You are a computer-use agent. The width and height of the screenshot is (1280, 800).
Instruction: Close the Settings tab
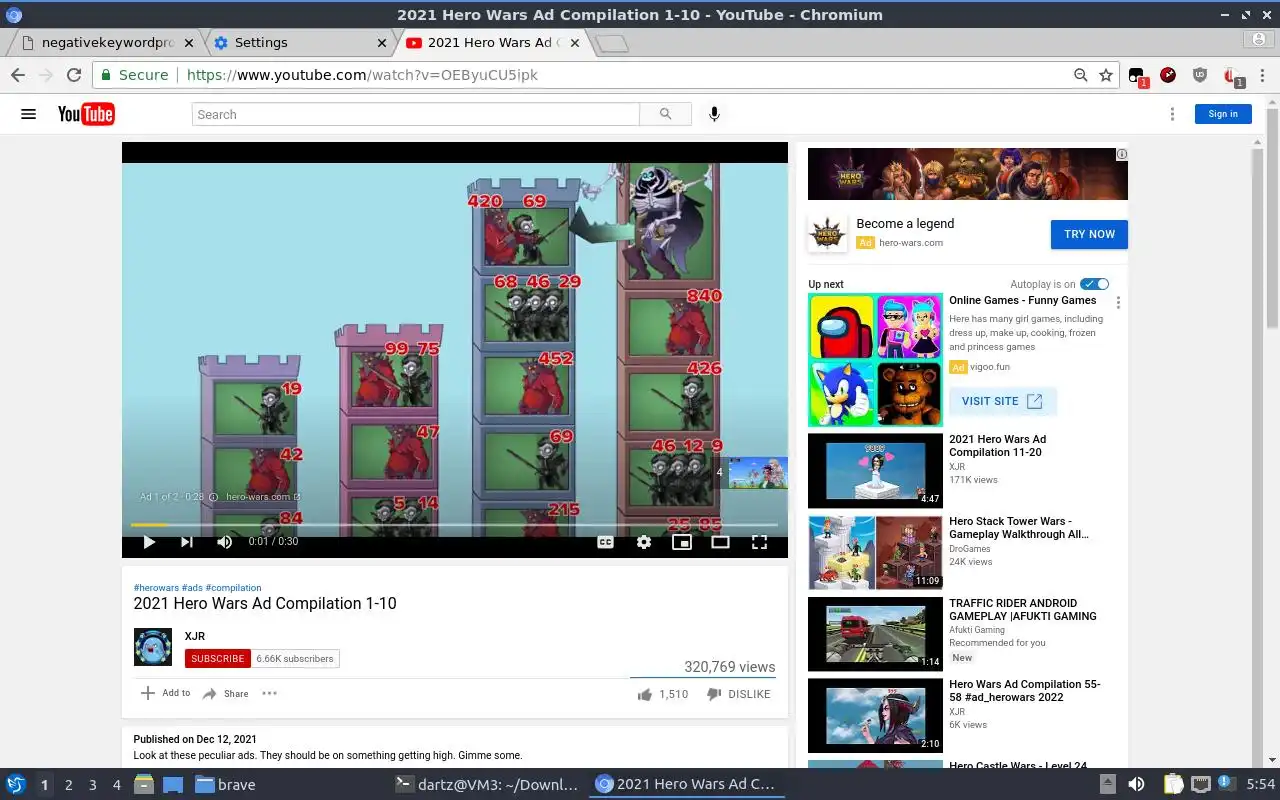[382, 43]
